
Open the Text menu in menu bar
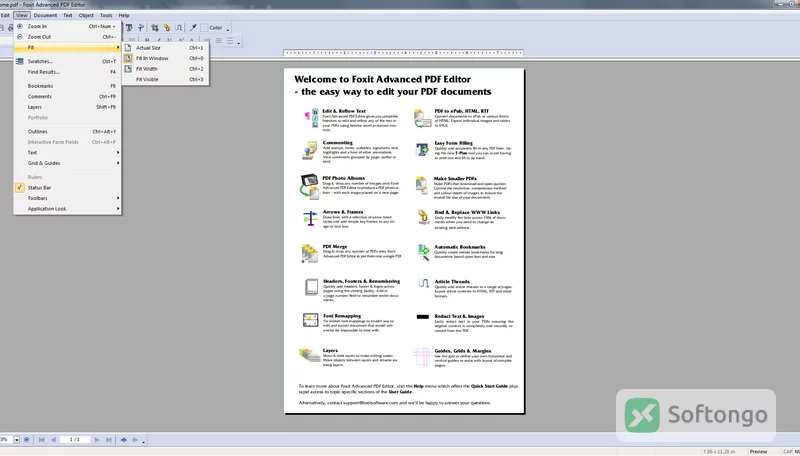68,15
